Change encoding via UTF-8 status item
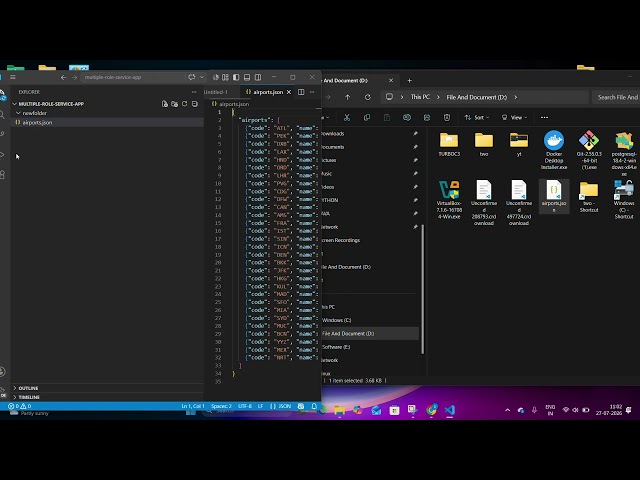640x480 pixels. 245,406
